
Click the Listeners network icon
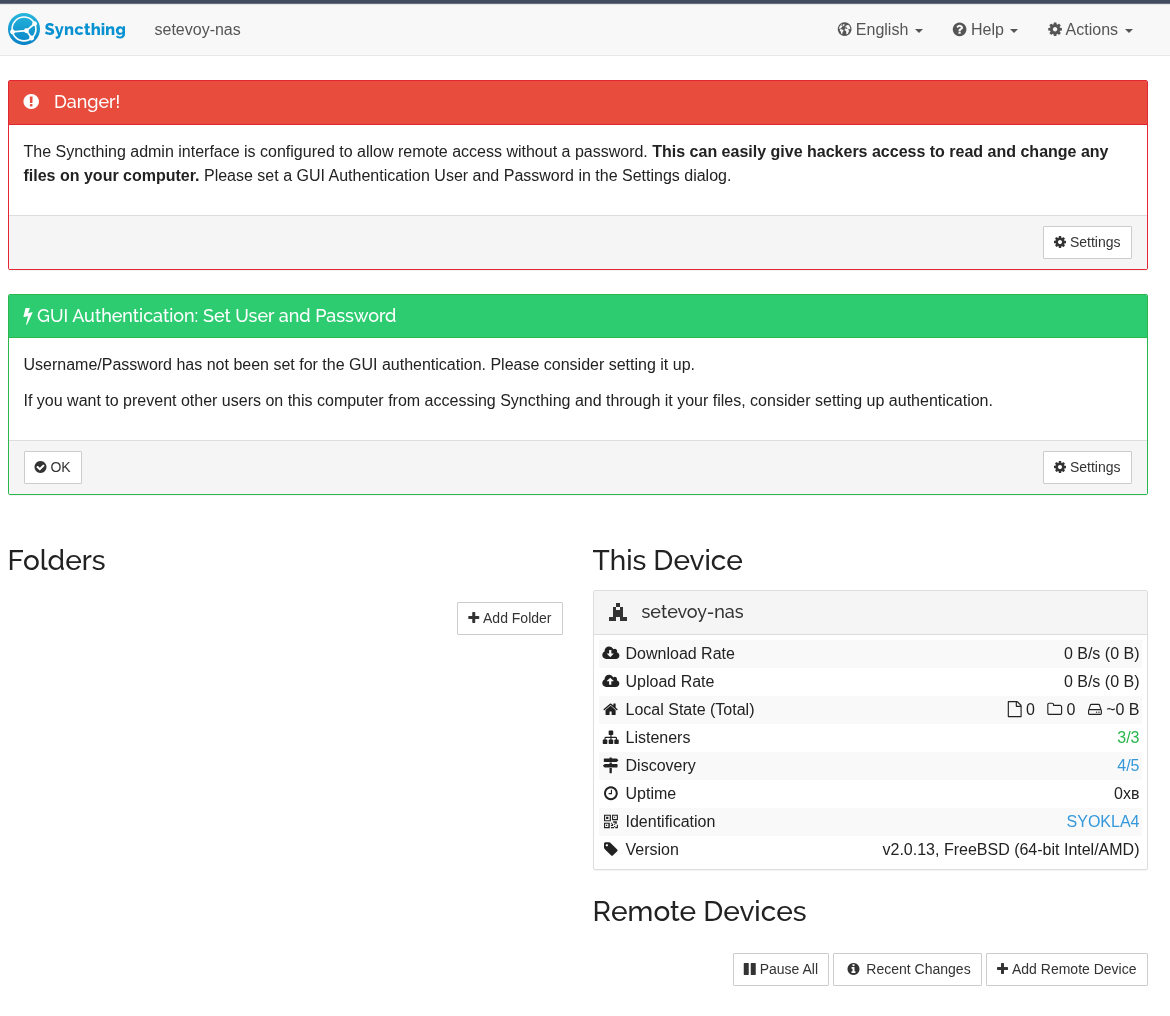(611, 738)
